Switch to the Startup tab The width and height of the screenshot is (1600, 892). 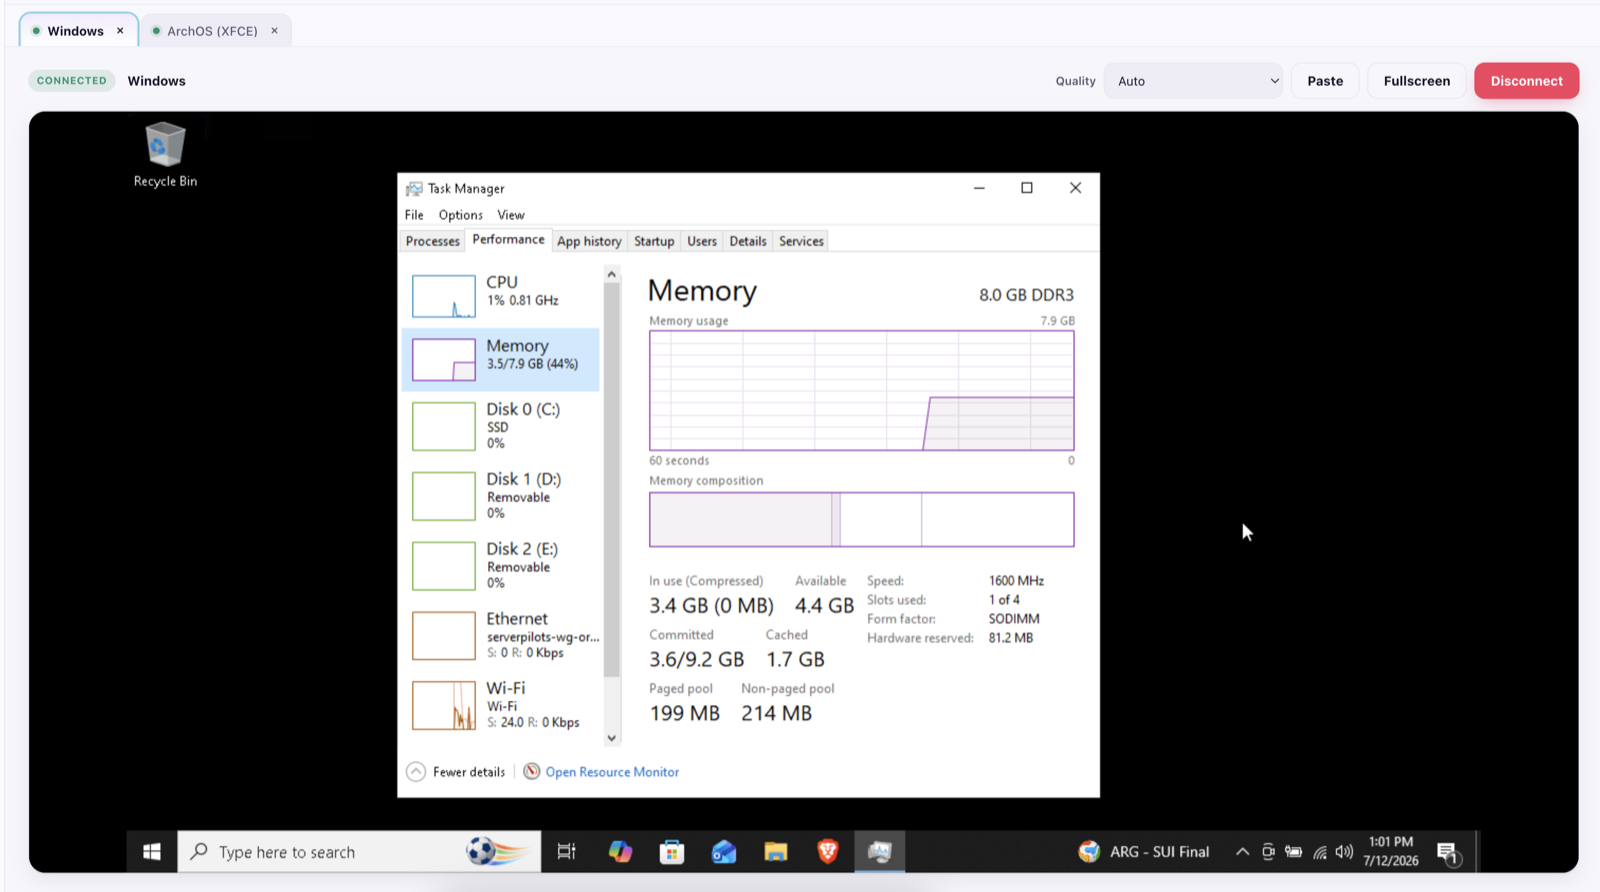coord(654,241)
